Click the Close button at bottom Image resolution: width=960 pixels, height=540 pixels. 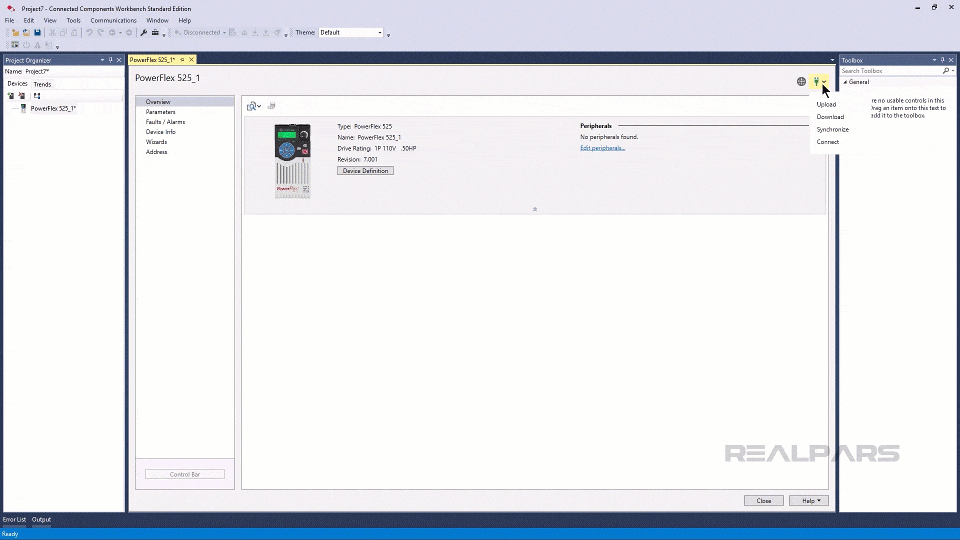[x=763, y=501]
